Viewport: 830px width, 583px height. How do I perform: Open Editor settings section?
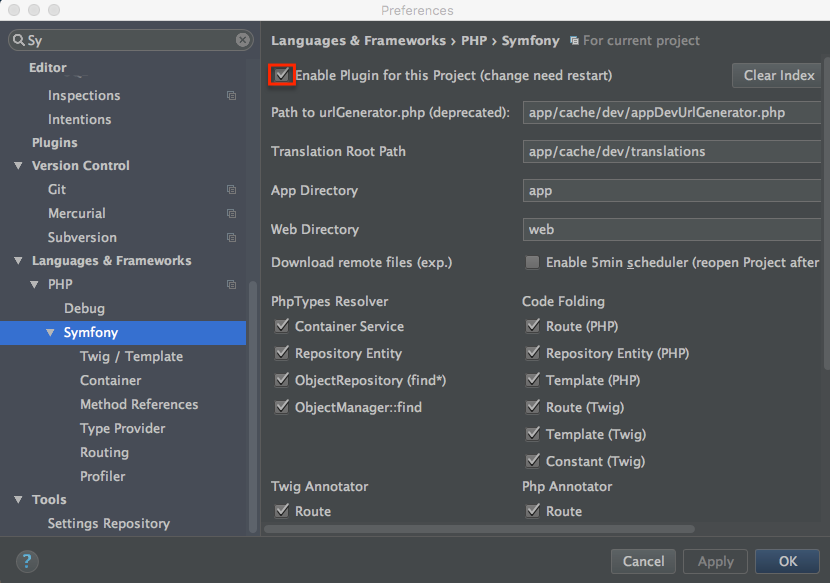48,68
